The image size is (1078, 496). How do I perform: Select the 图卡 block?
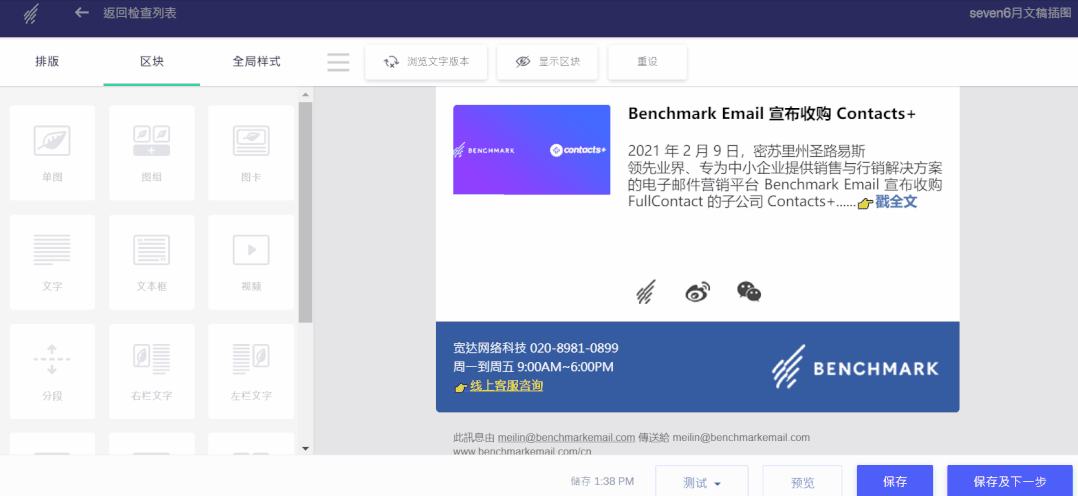(251, 153)
